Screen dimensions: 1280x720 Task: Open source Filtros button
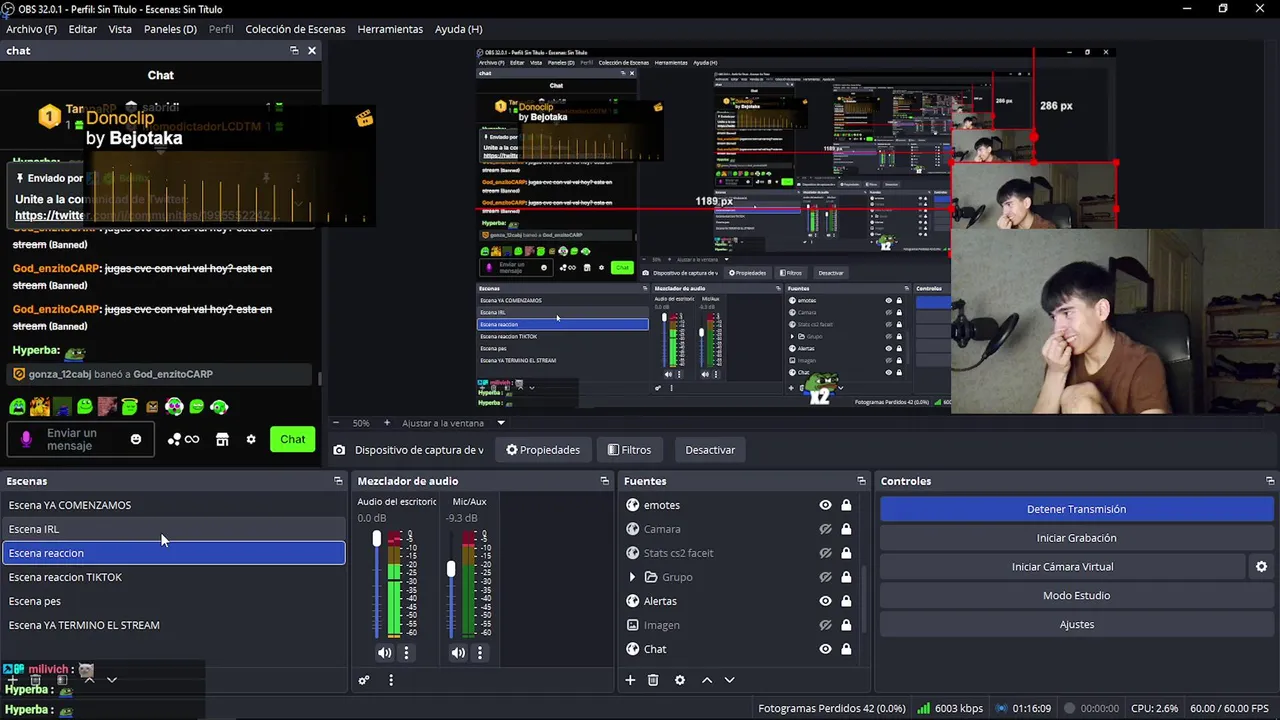(629, 450)
